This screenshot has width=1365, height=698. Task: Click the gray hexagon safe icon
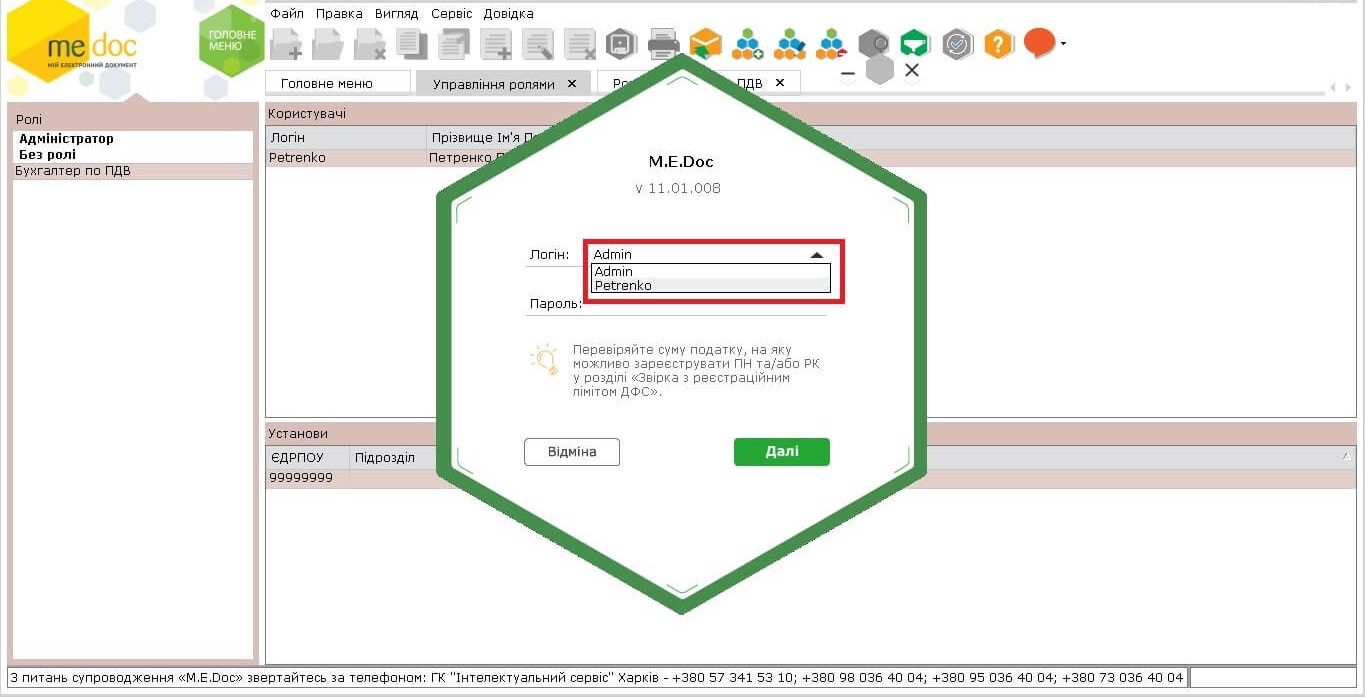(622, 44)
